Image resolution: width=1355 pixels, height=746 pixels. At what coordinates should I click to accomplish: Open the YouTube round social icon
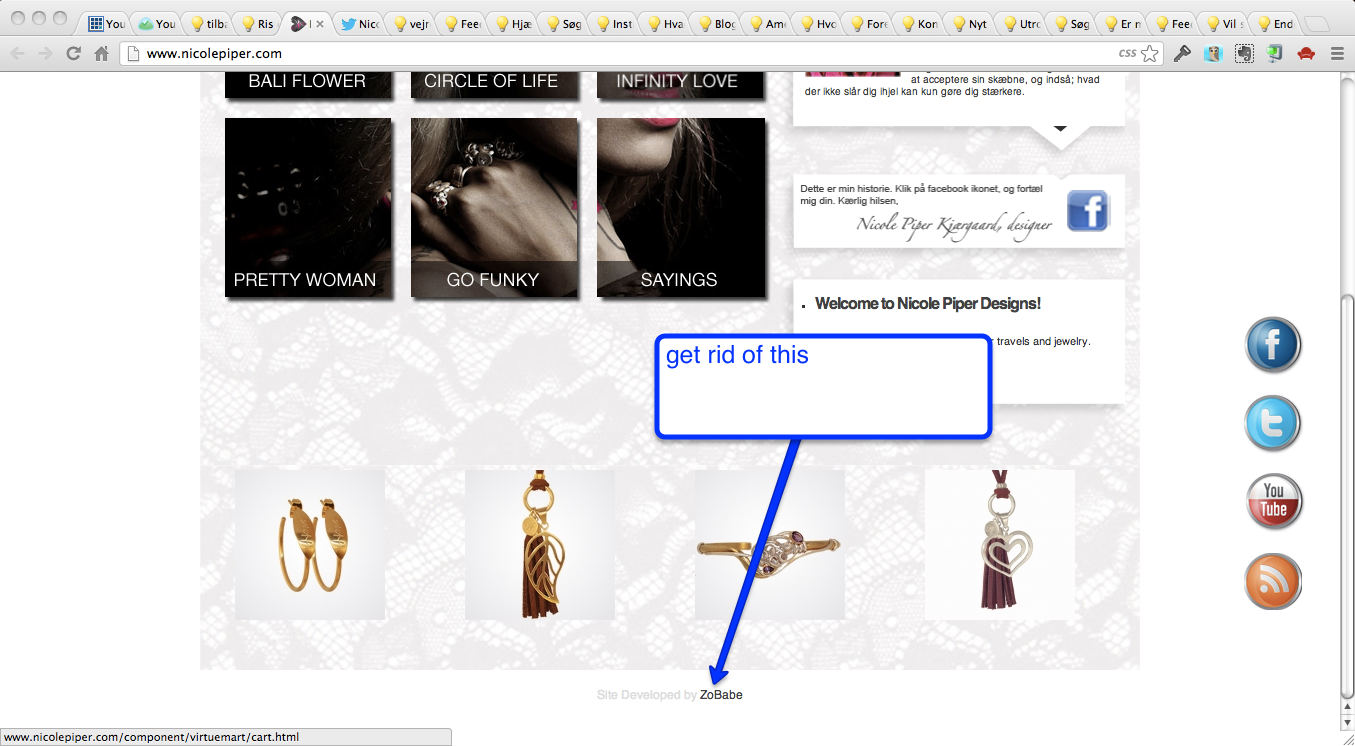1273,502
